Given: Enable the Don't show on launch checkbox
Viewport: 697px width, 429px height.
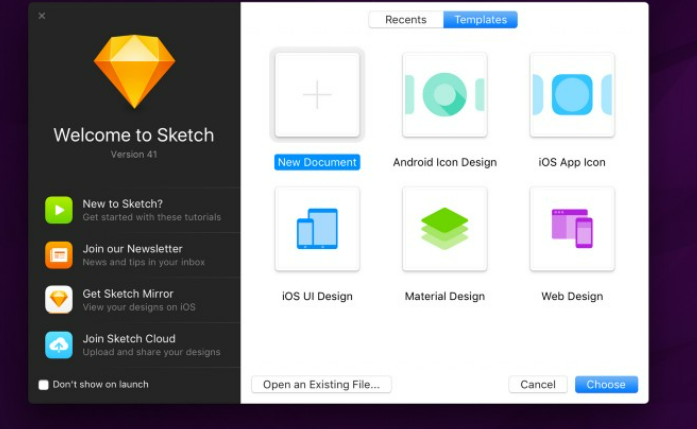Looking at the screenshot, I should [43, 385].
